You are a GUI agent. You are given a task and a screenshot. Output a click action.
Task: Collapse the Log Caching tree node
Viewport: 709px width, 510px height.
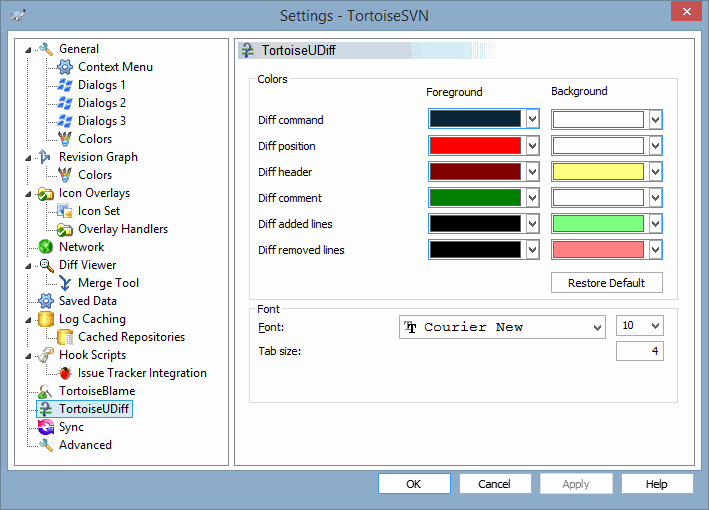28,320
